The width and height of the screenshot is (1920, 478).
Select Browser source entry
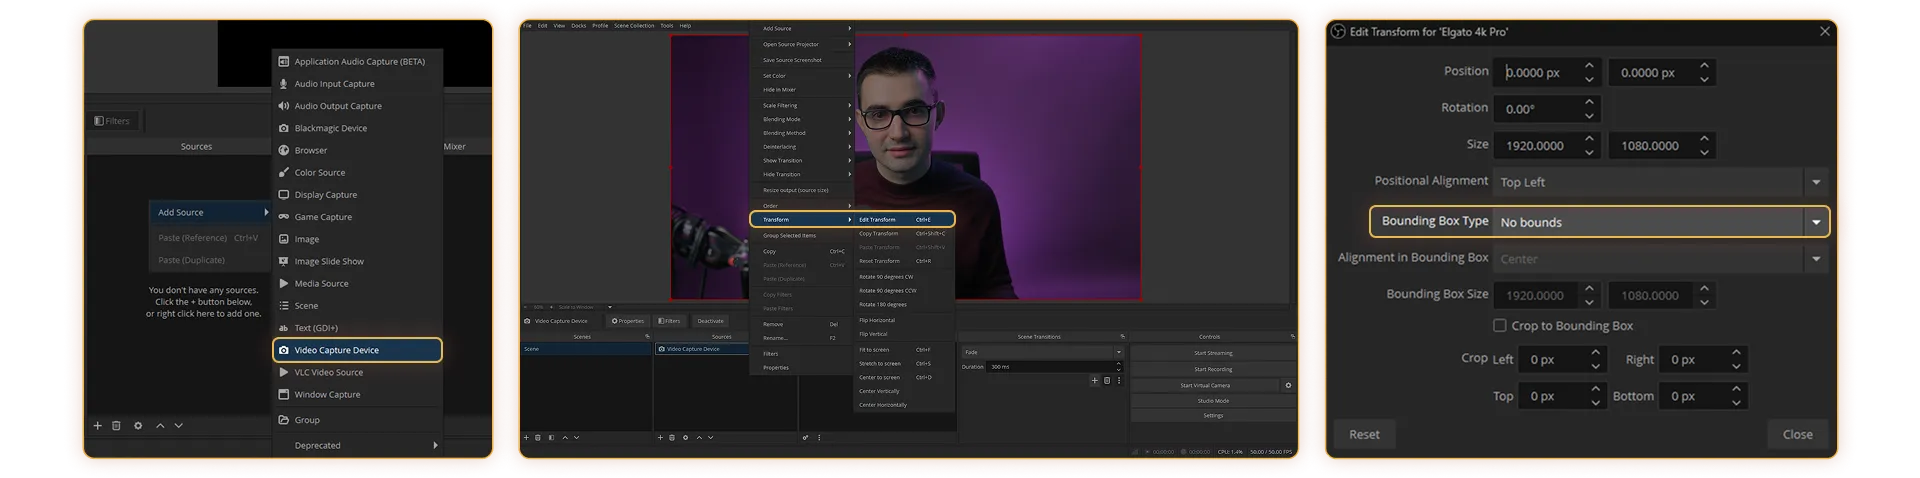click(357, 150)
